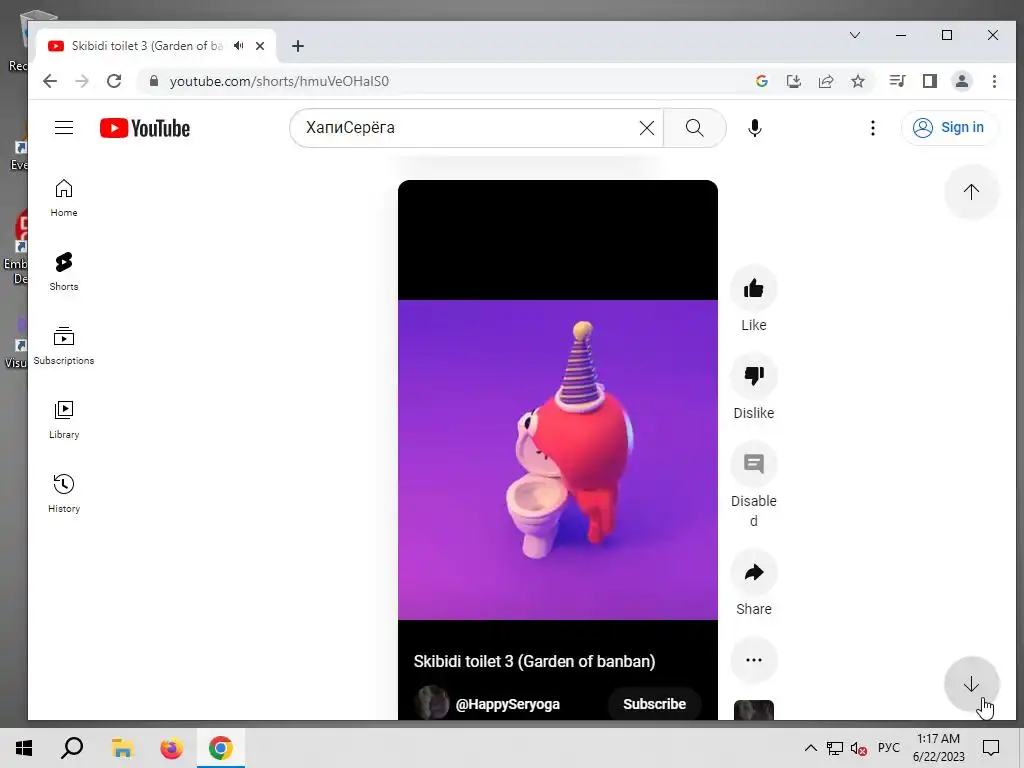Click the taskbar clock 1:17 AM
The height and width of the screenshot is (768, 1024).
[938, 748]
